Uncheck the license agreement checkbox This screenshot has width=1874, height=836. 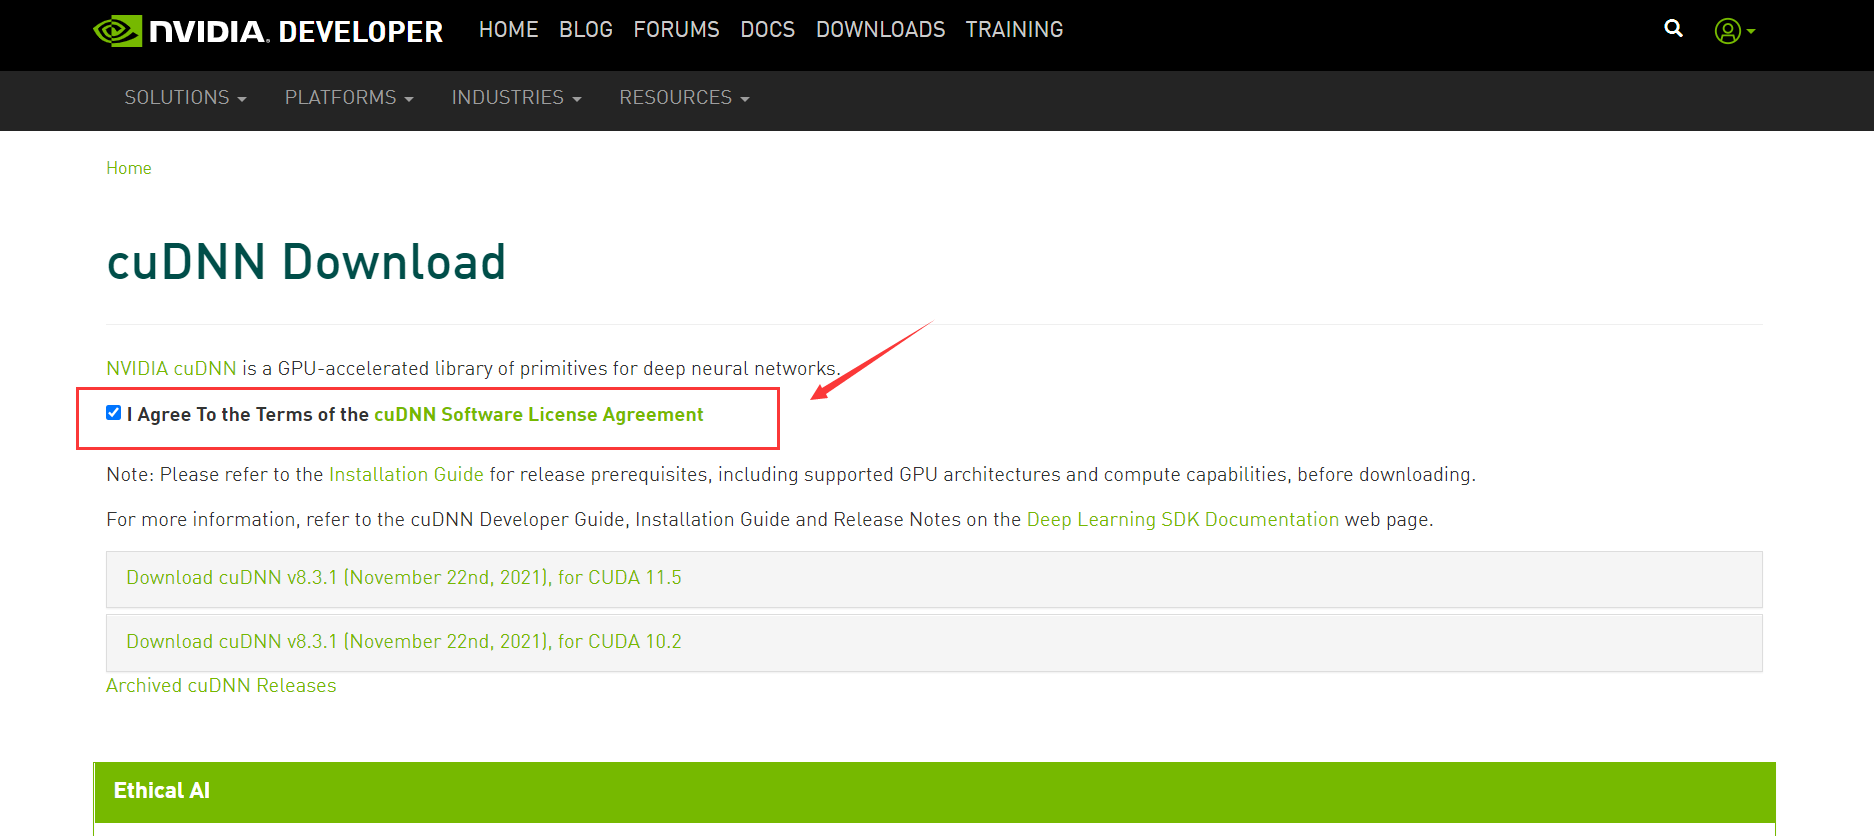(x=114, y=413)
